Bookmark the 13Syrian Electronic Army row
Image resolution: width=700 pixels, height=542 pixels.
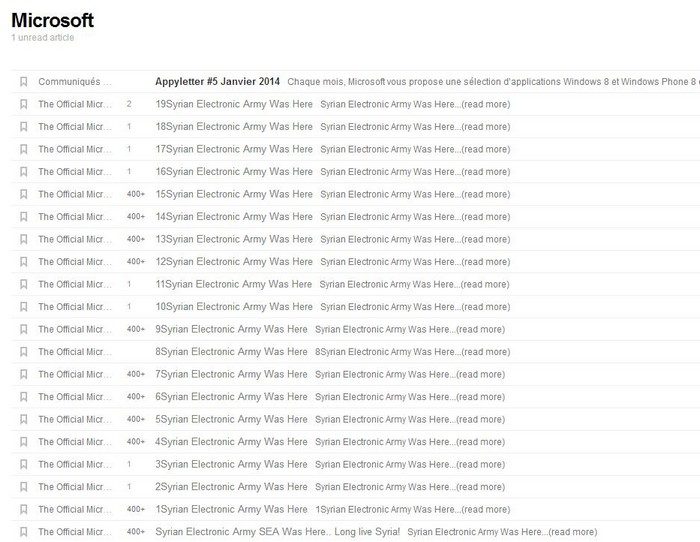pos(24,239)
